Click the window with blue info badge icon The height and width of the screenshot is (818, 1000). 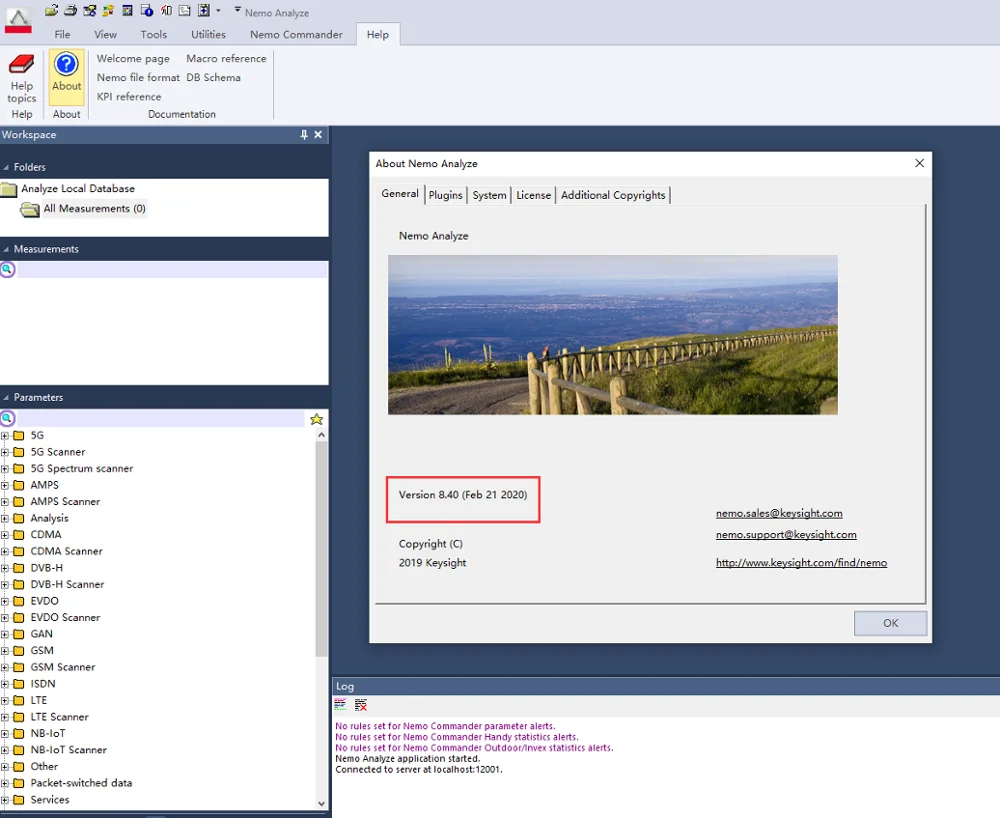click(147, 10)
